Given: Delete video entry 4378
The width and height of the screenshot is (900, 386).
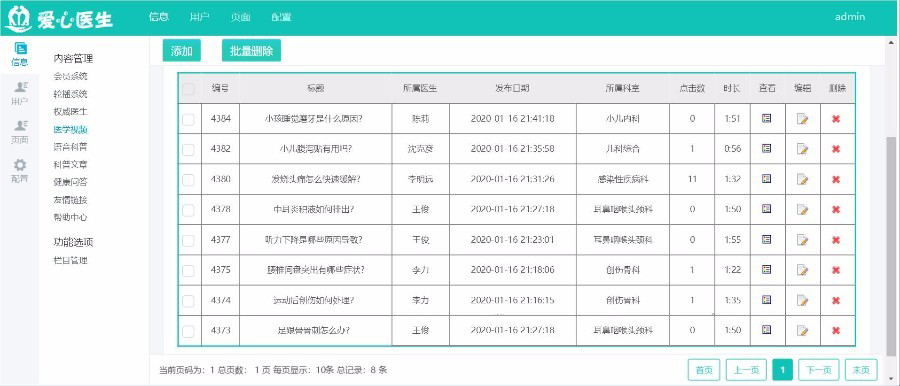Looking at the screenshot, I should point(836,209).
